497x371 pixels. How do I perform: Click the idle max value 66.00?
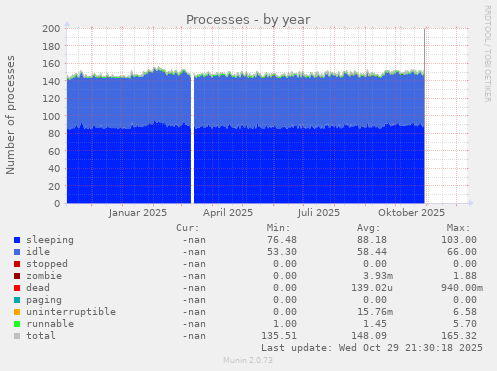tap(462, 252)
